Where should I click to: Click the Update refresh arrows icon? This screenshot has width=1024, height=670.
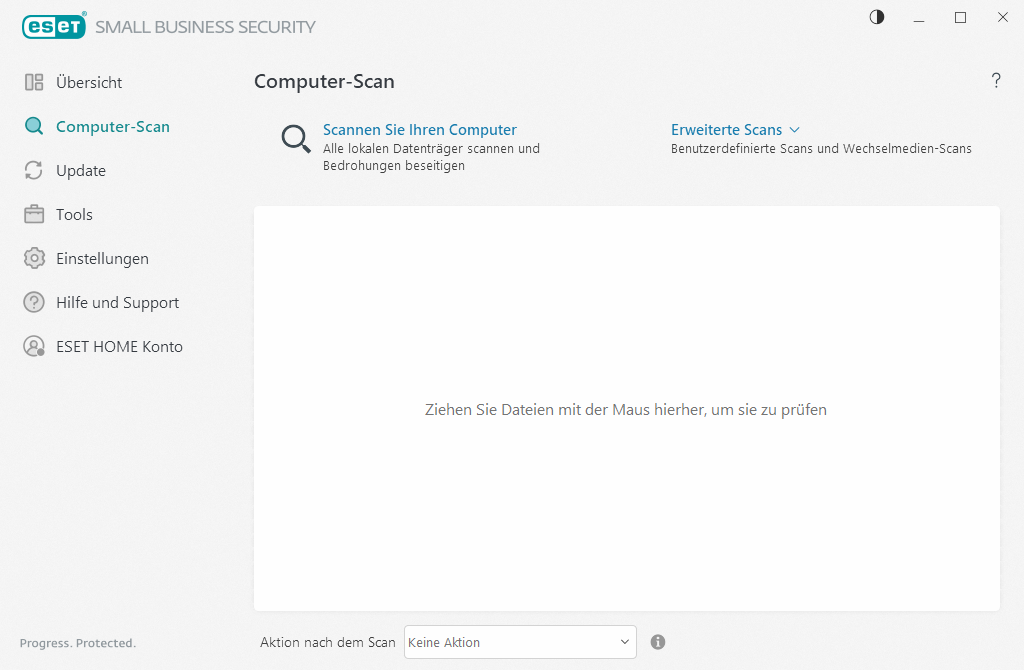point(34,170)
